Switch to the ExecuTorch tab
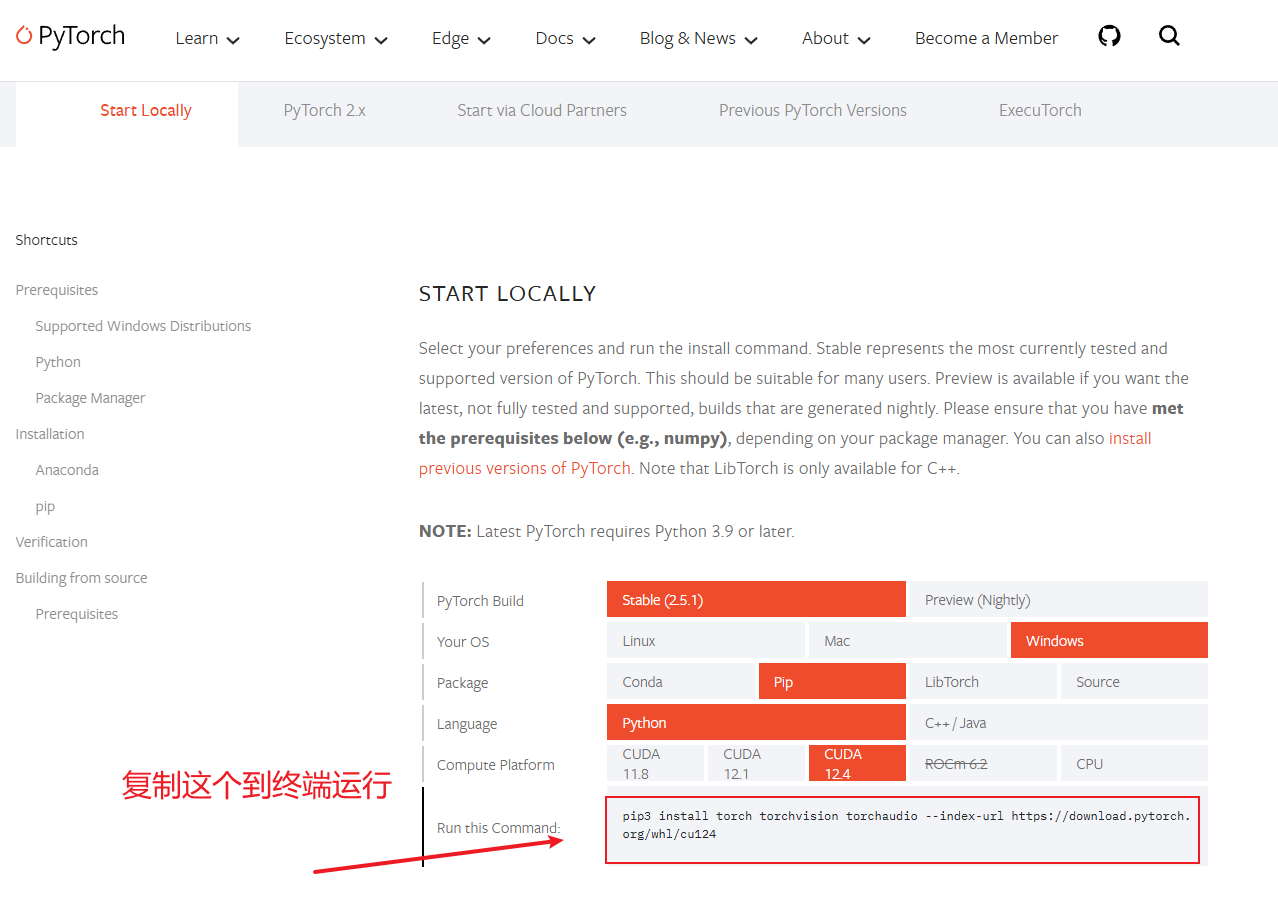Screen dimensions: 1278x914 [1040, 111]
